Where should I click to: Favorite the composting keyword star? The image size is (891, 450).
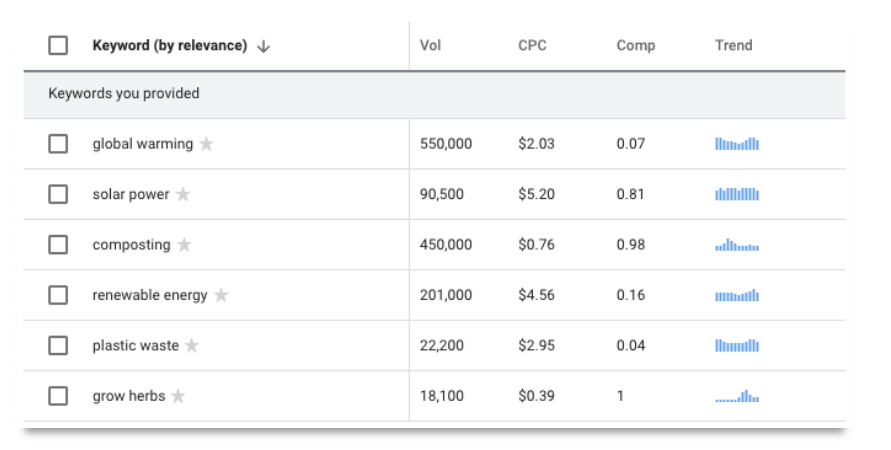(184, 244)
